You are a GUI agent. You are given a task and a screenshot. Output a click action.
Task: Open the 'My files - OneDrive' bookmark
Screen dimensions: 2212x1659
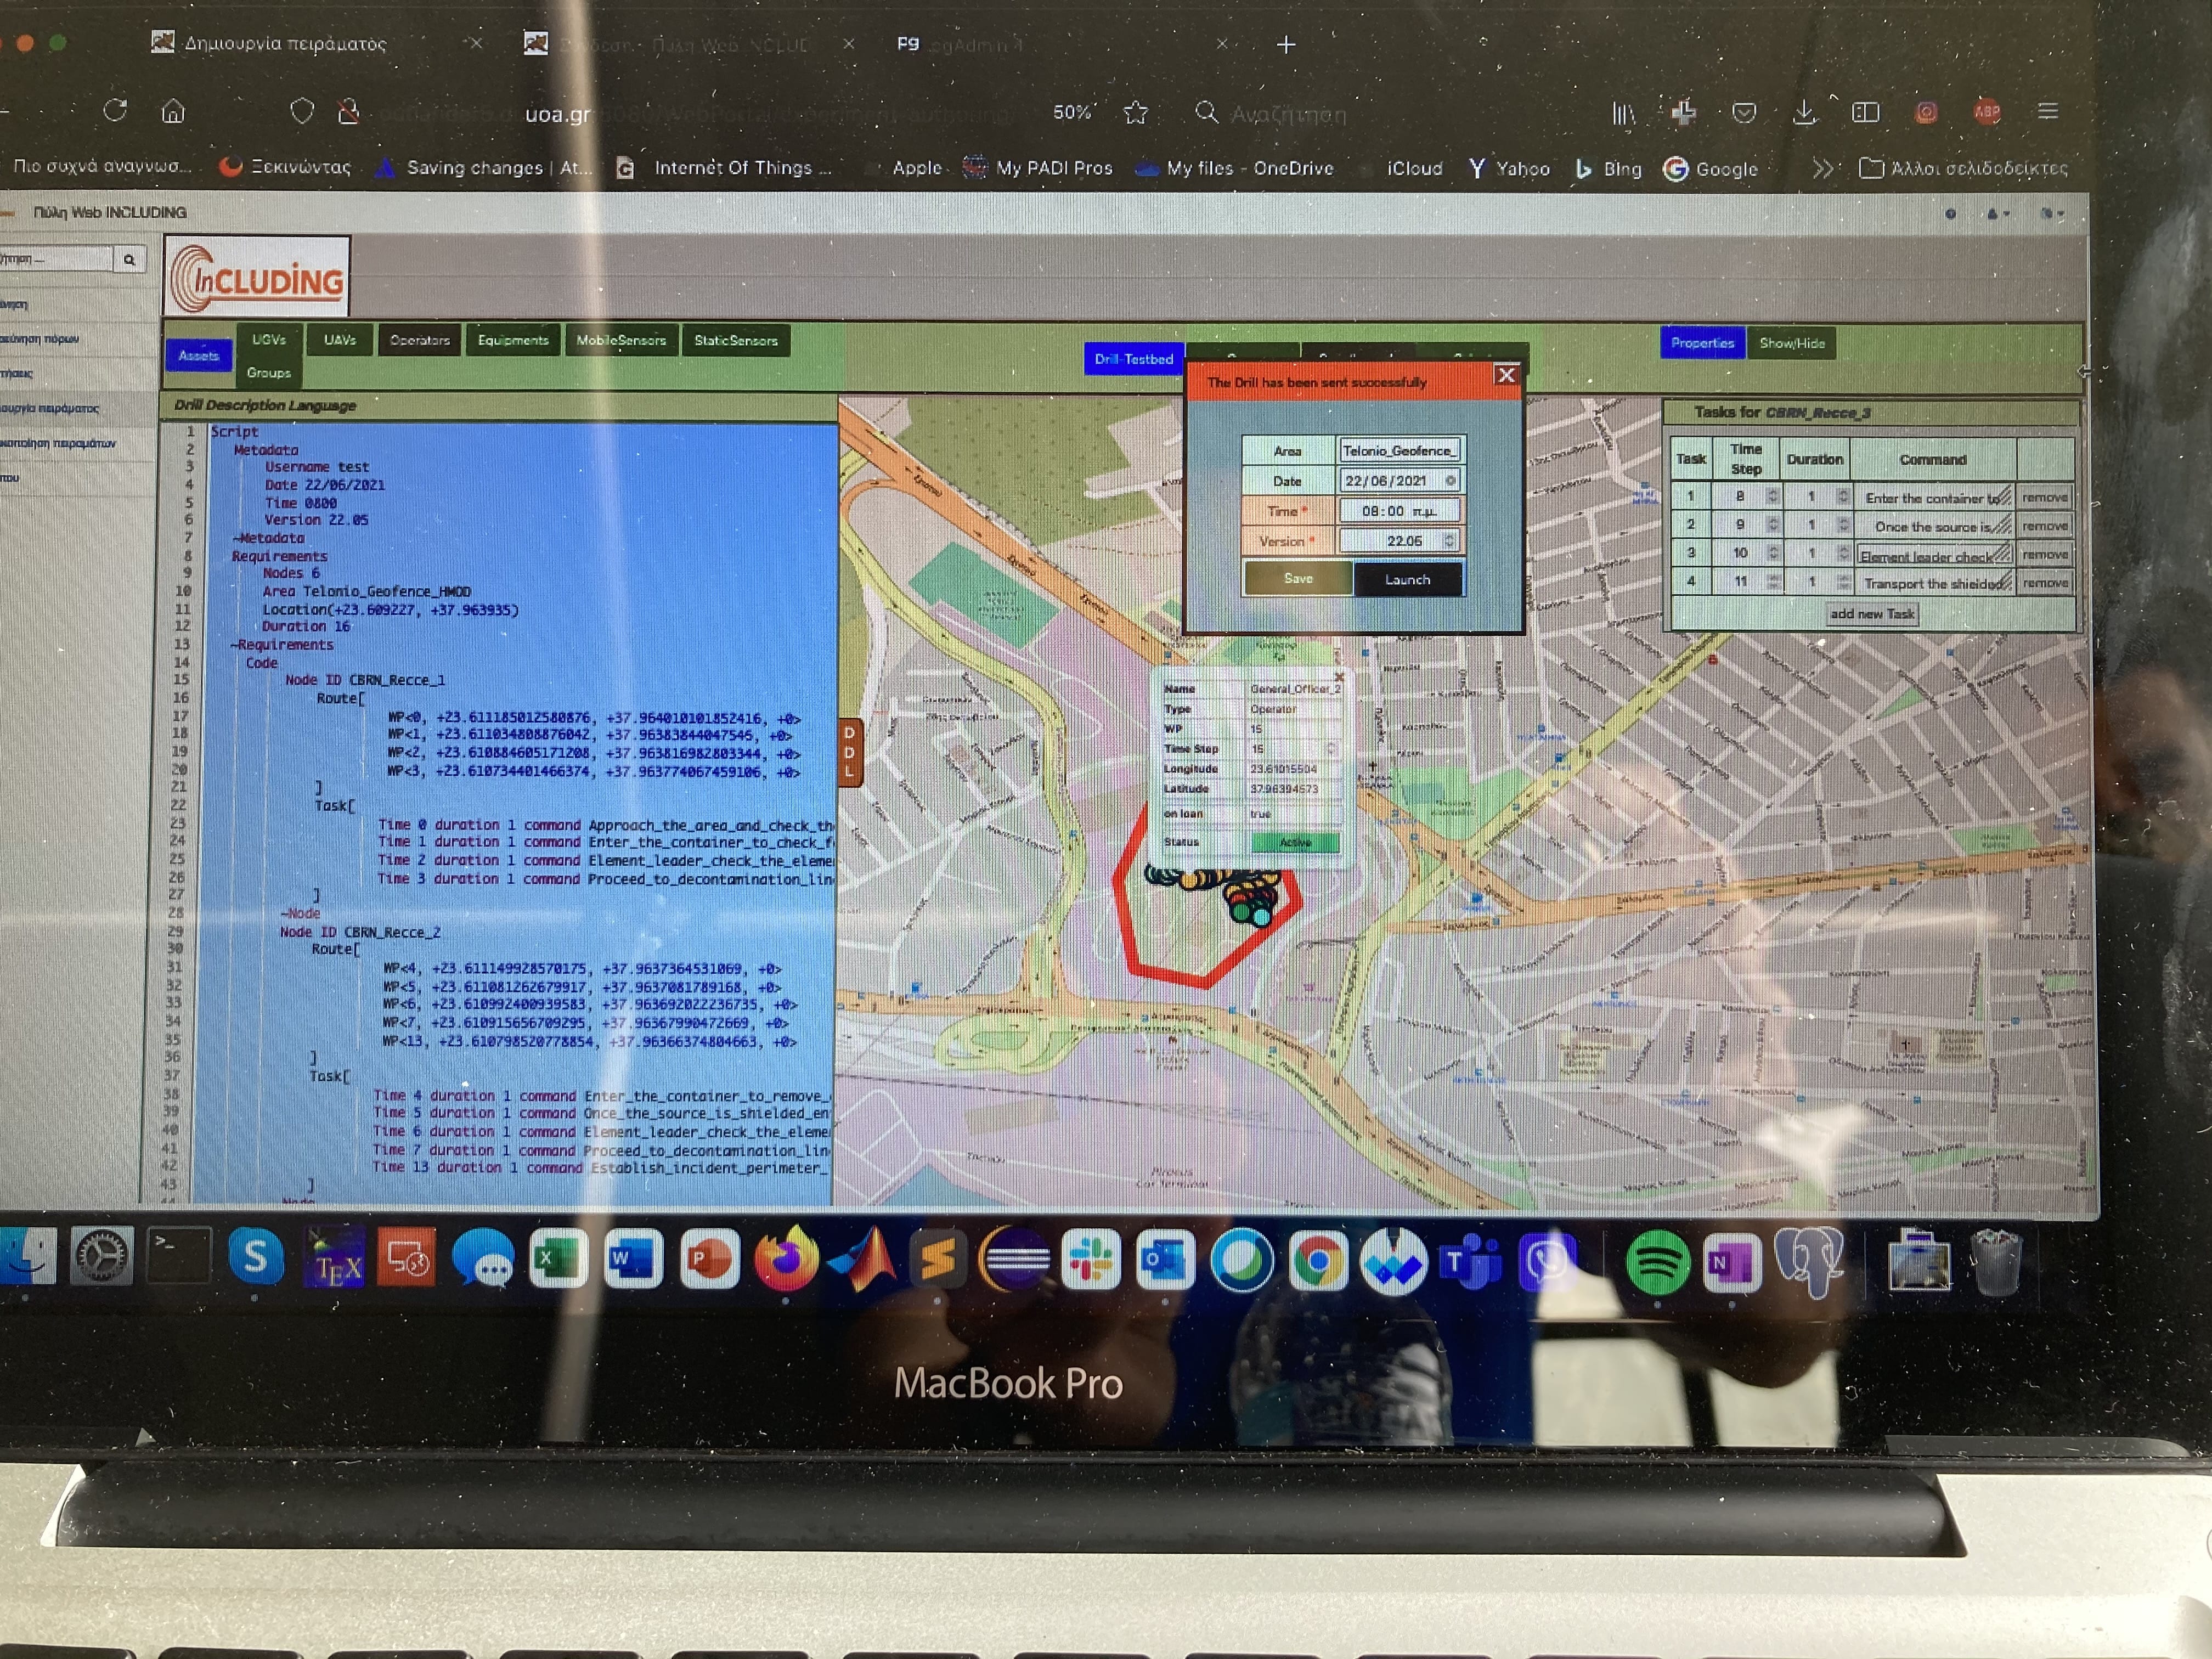[x=1235, y=168]
